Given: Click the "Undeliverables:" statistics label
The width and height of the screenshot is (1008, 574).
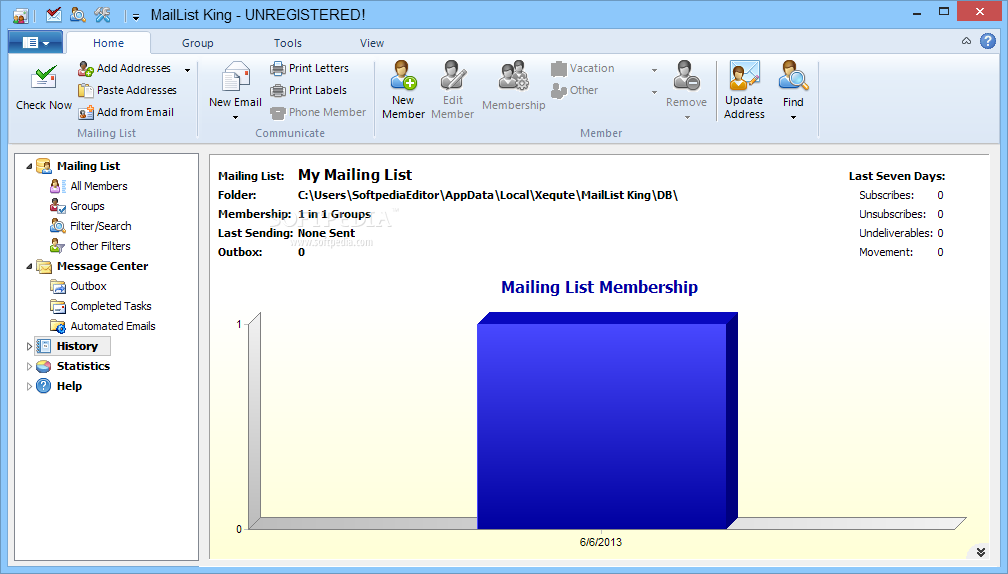Looking at the screenshot, I should coord(896,233).
